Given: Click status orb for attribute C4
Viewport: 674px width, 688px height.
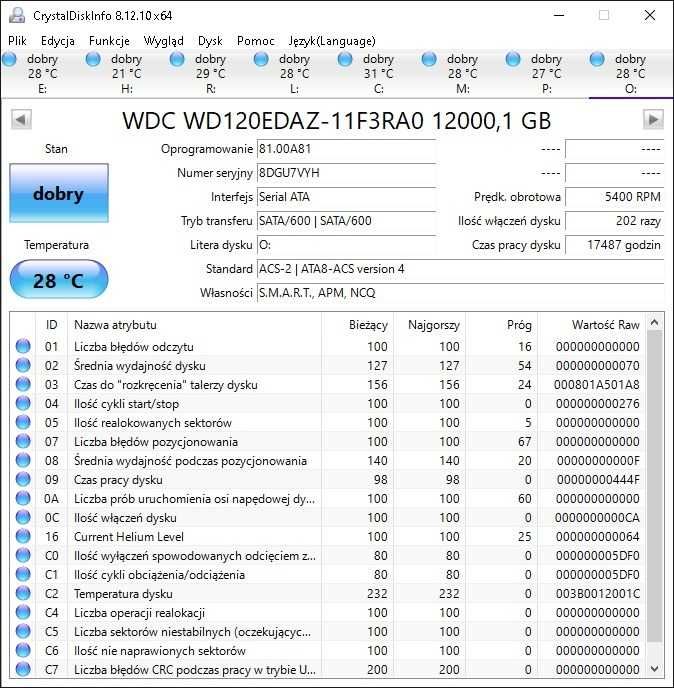Looking at the screenshot, I should coord(23,613).
